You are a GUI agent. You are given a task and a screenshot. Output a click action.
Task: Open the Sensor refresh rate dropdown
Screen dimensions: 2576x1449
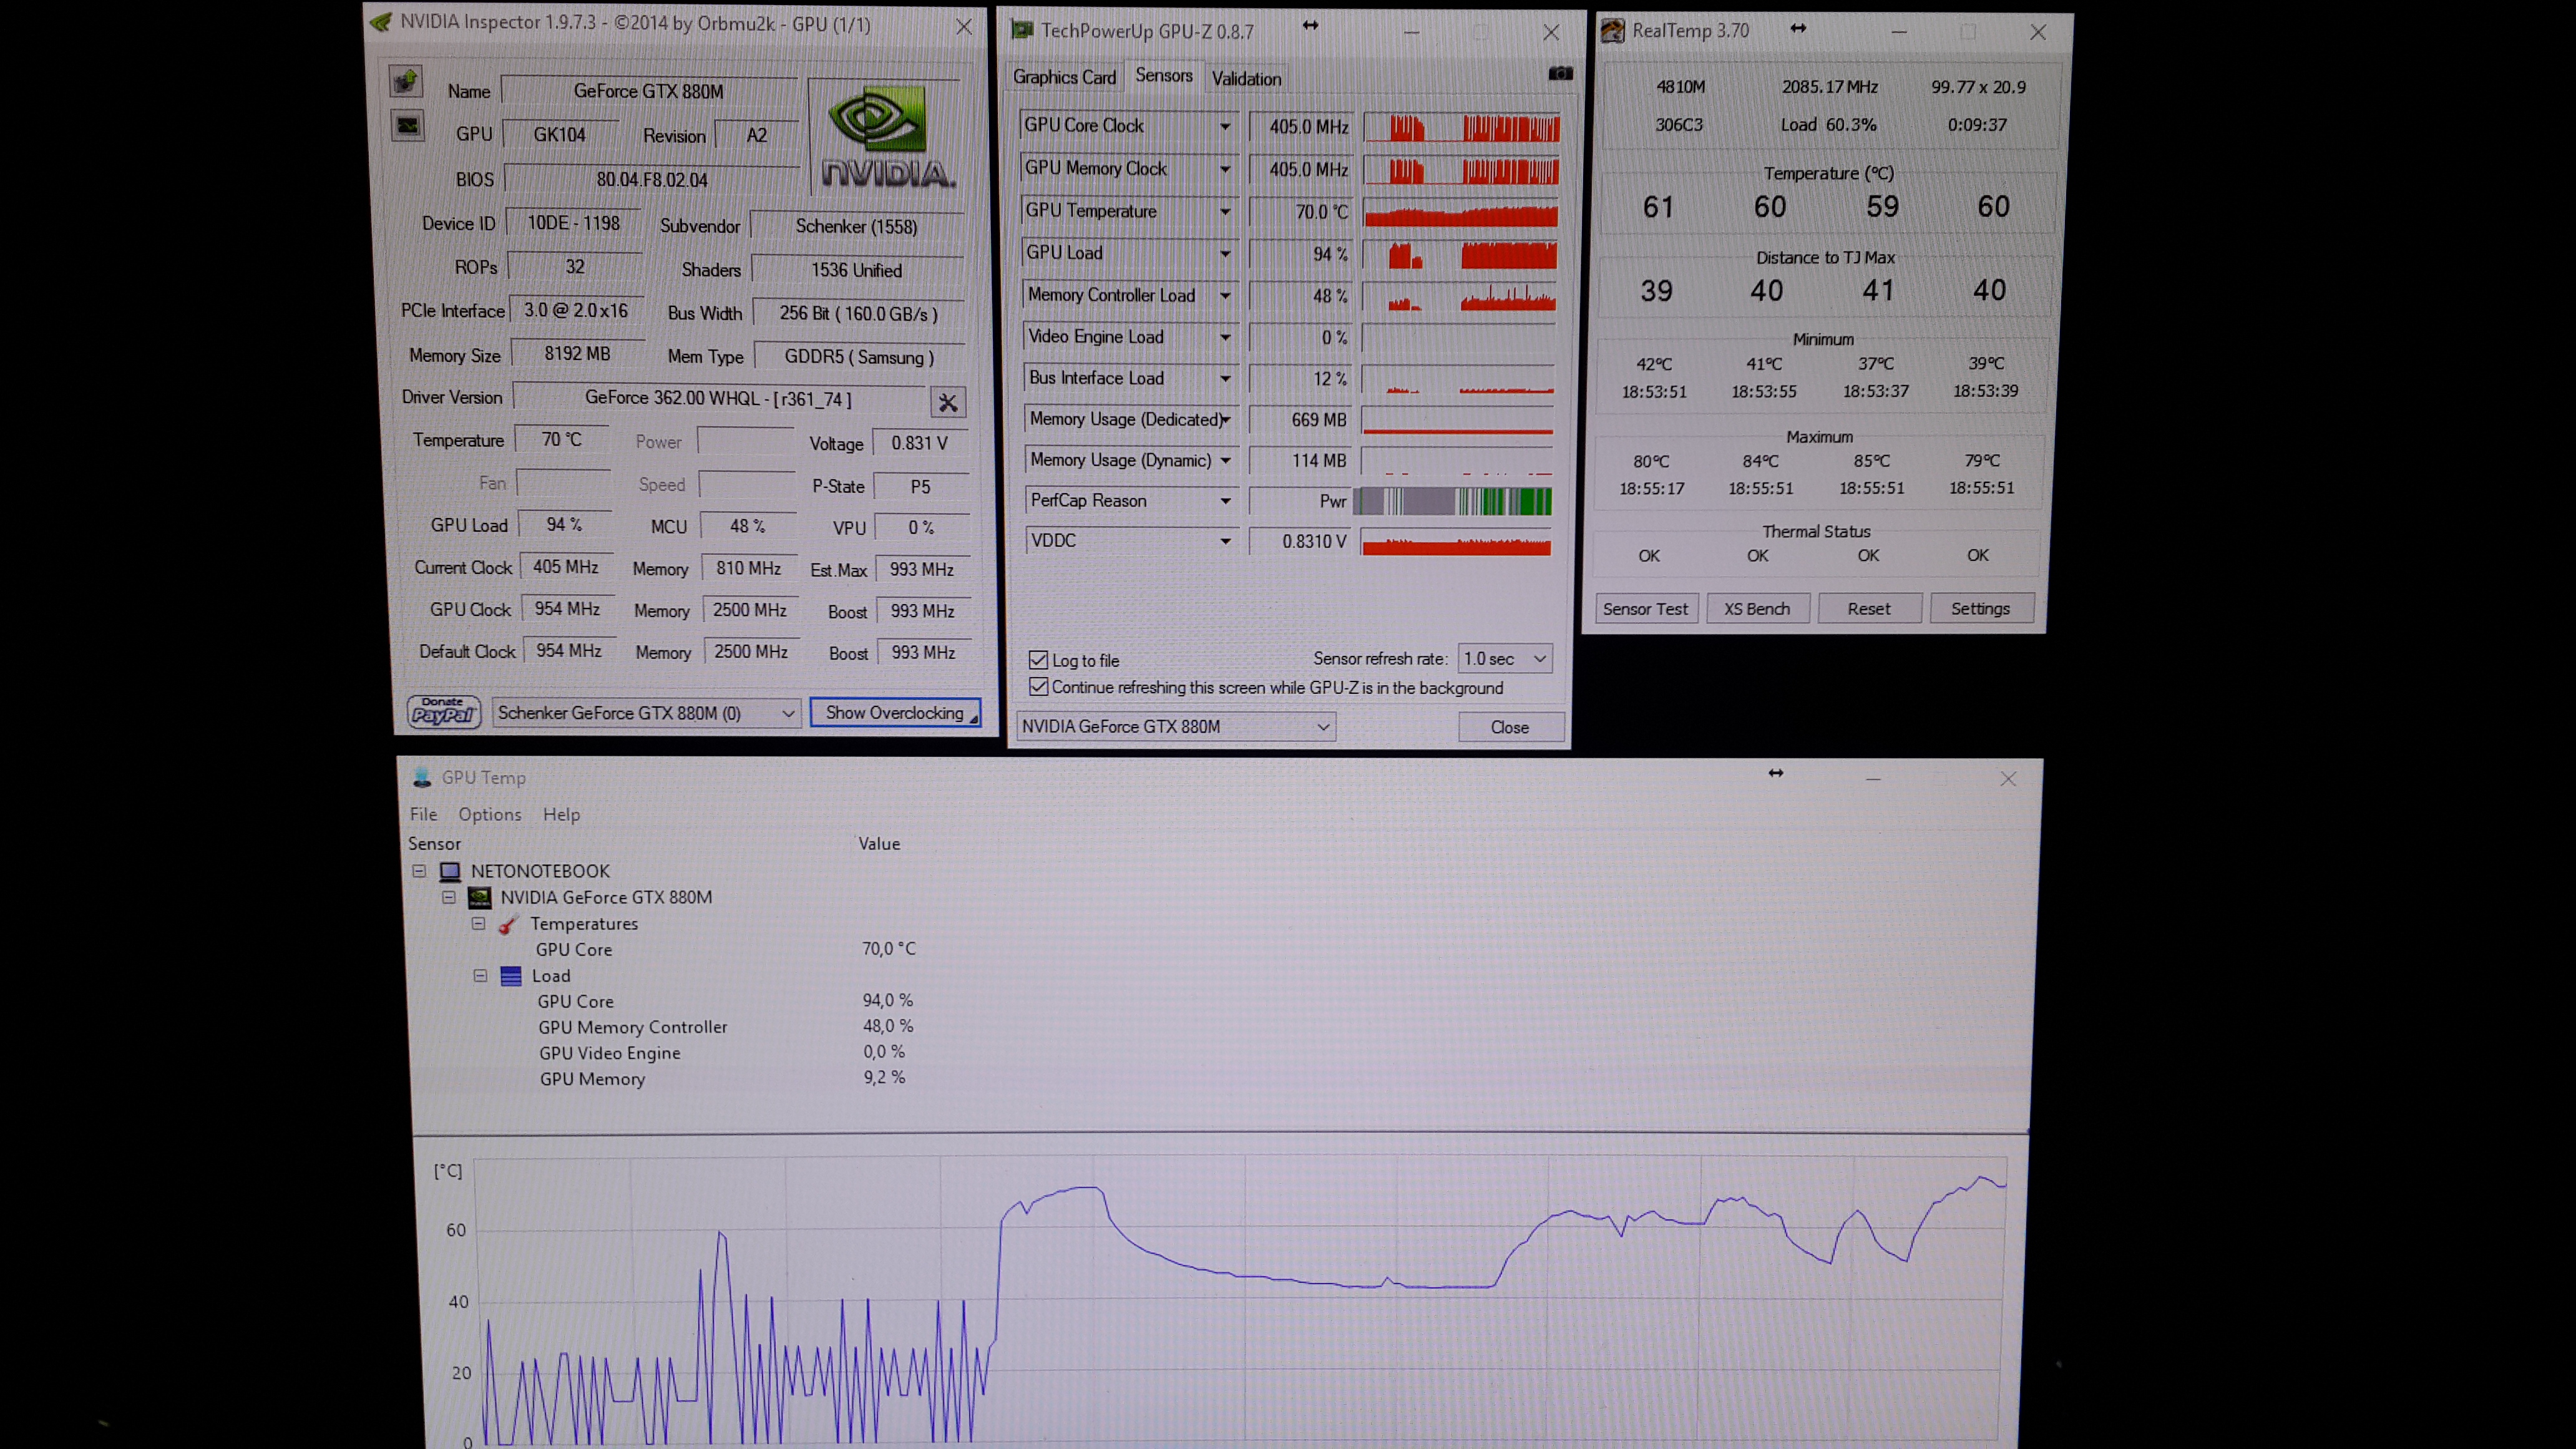(x=1504, y=658)
